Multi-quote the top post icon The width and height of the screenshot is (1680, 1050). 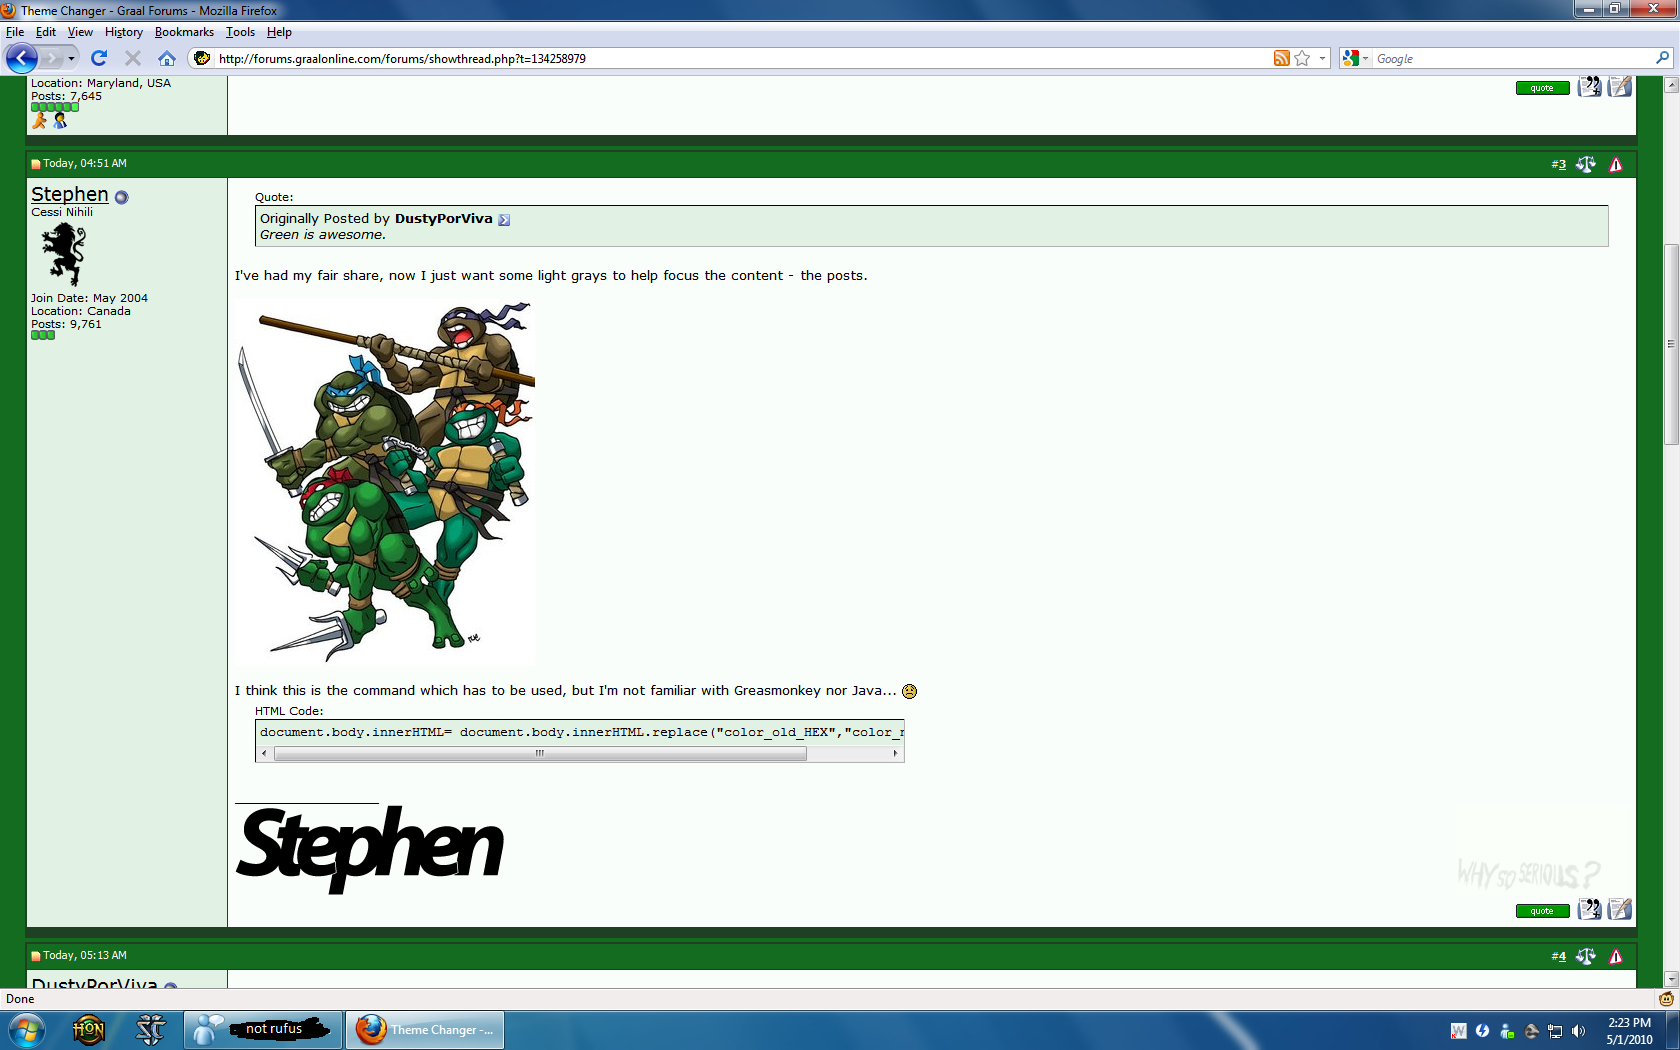click(x=1589, y=86)
